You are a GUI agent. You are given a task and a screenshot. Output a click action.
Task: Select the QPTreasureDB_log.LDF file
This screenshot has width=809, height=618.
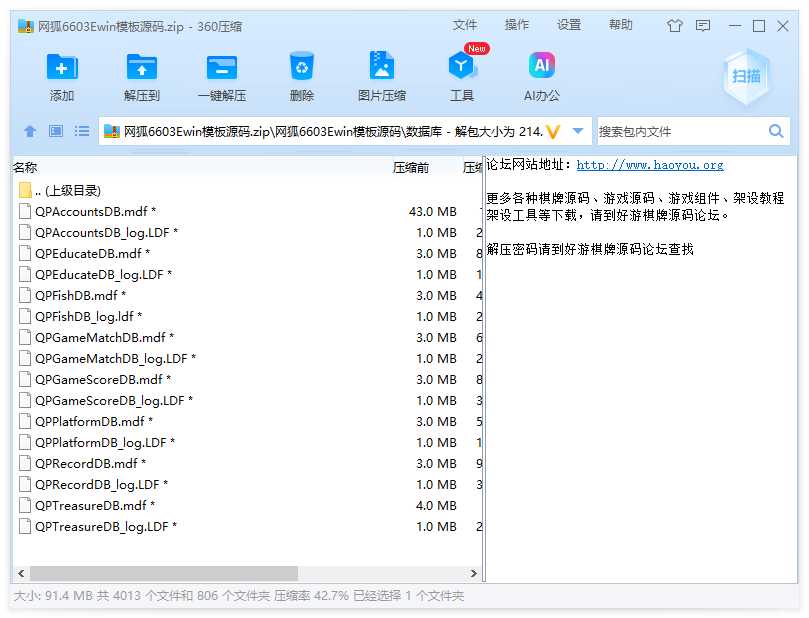tap(247, 526)
